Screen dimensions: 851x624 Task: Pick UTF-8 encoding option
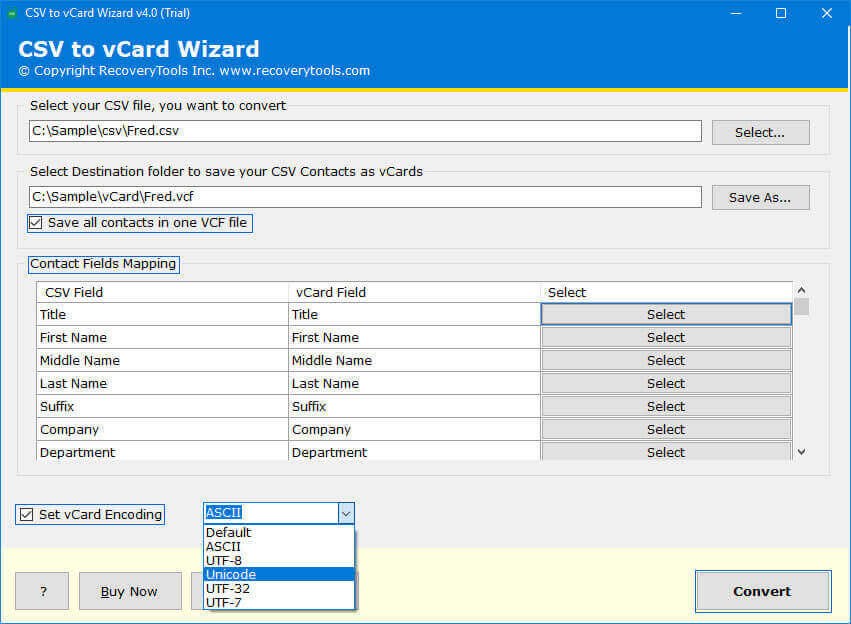(x=278, y=561)
